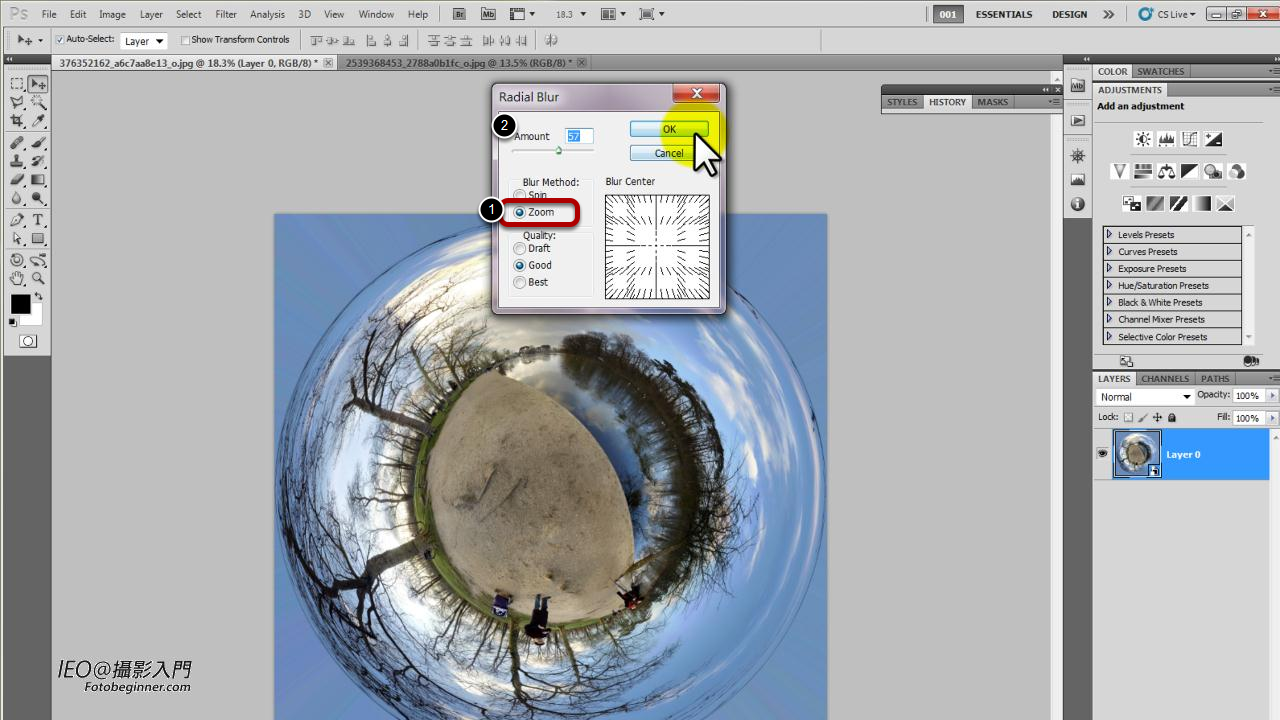Open the Analysis menu

(267, 14)
